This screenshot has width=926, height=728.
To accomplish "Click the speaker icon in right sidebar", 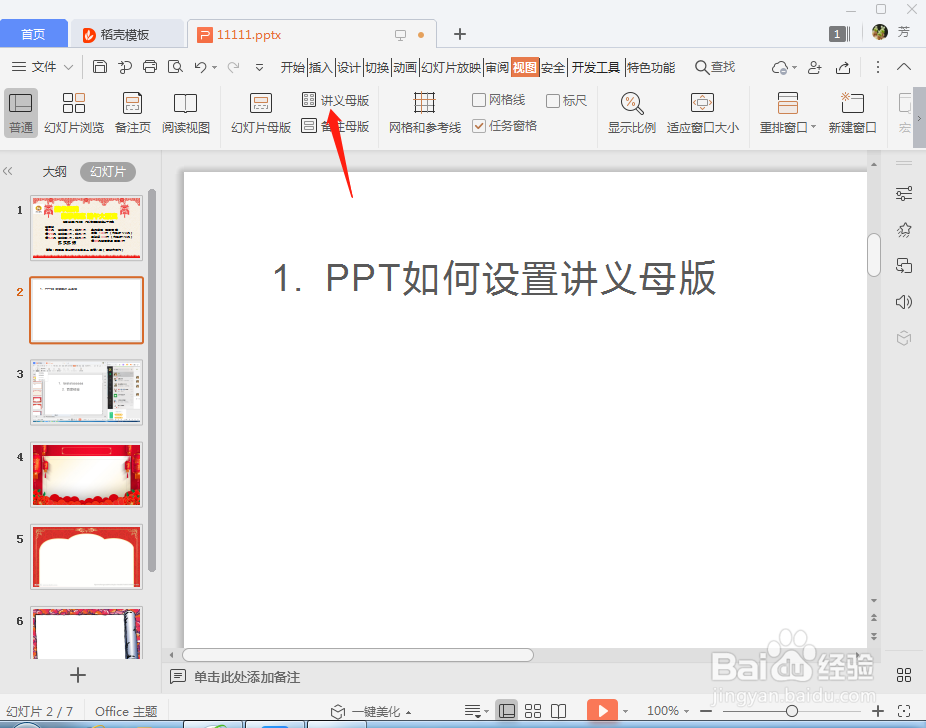I will [x=904, y=302].
